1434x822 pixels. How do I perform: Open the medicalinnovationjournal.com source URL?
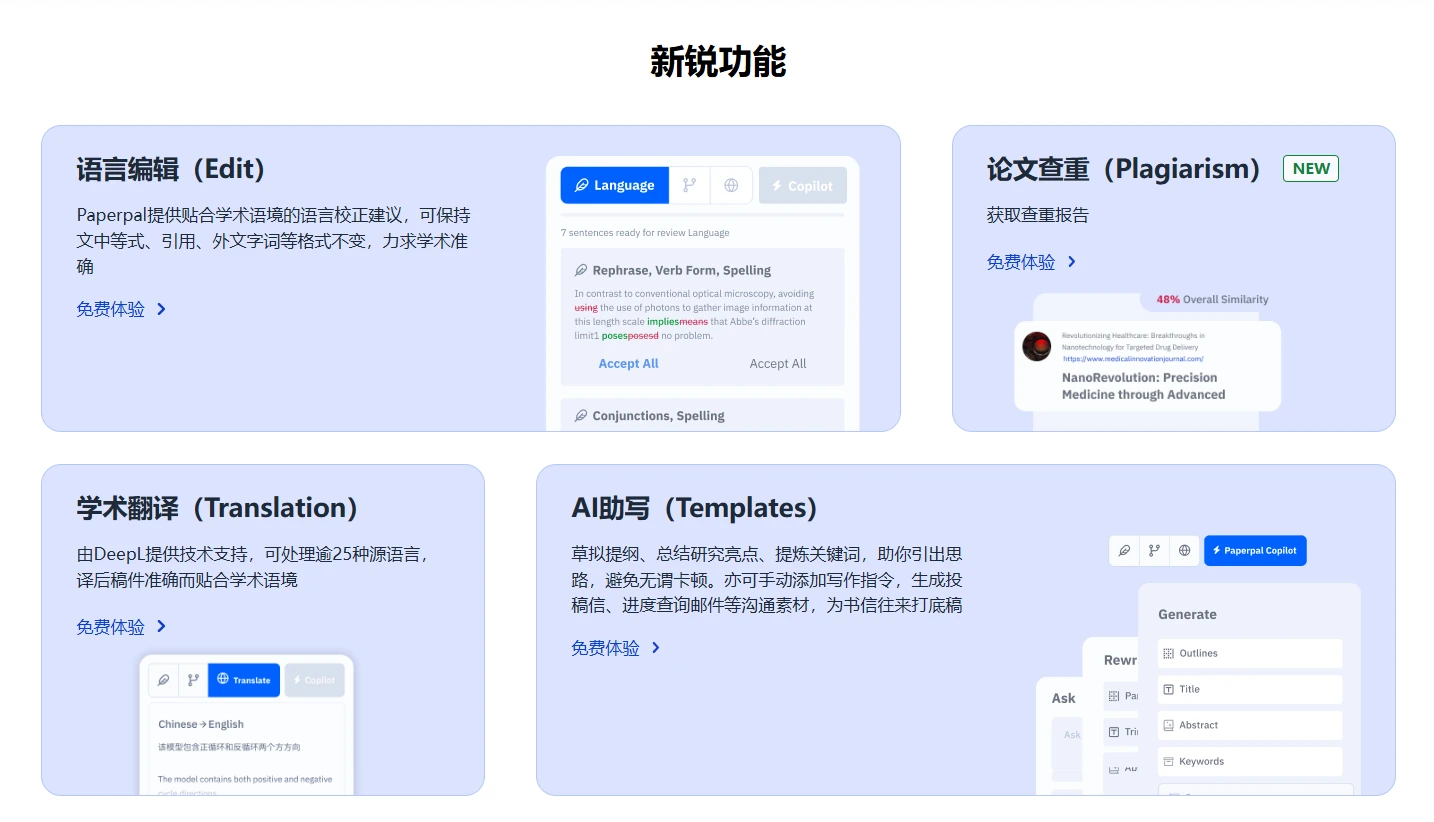point(1133,358)
